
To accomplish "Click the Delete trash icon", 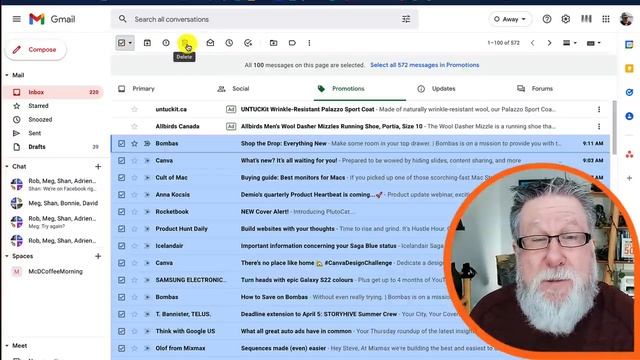I will point(185,43).
